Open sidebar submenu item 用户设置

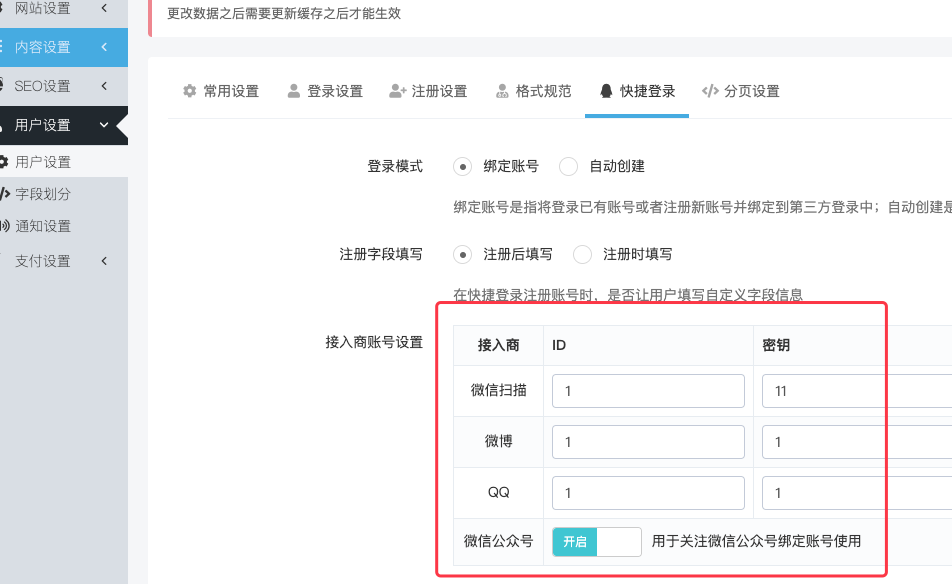[x=64, y=162]
